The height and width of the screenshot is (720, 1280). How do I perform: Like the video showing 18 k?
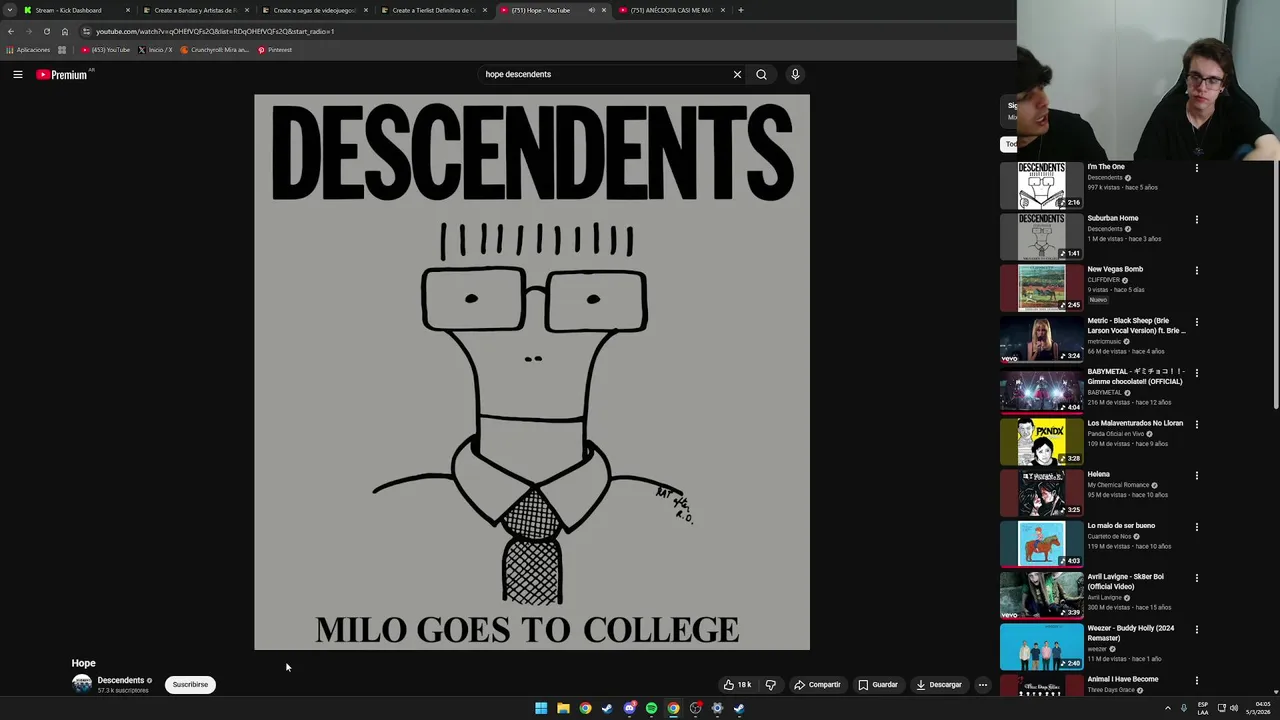point(737,685)
